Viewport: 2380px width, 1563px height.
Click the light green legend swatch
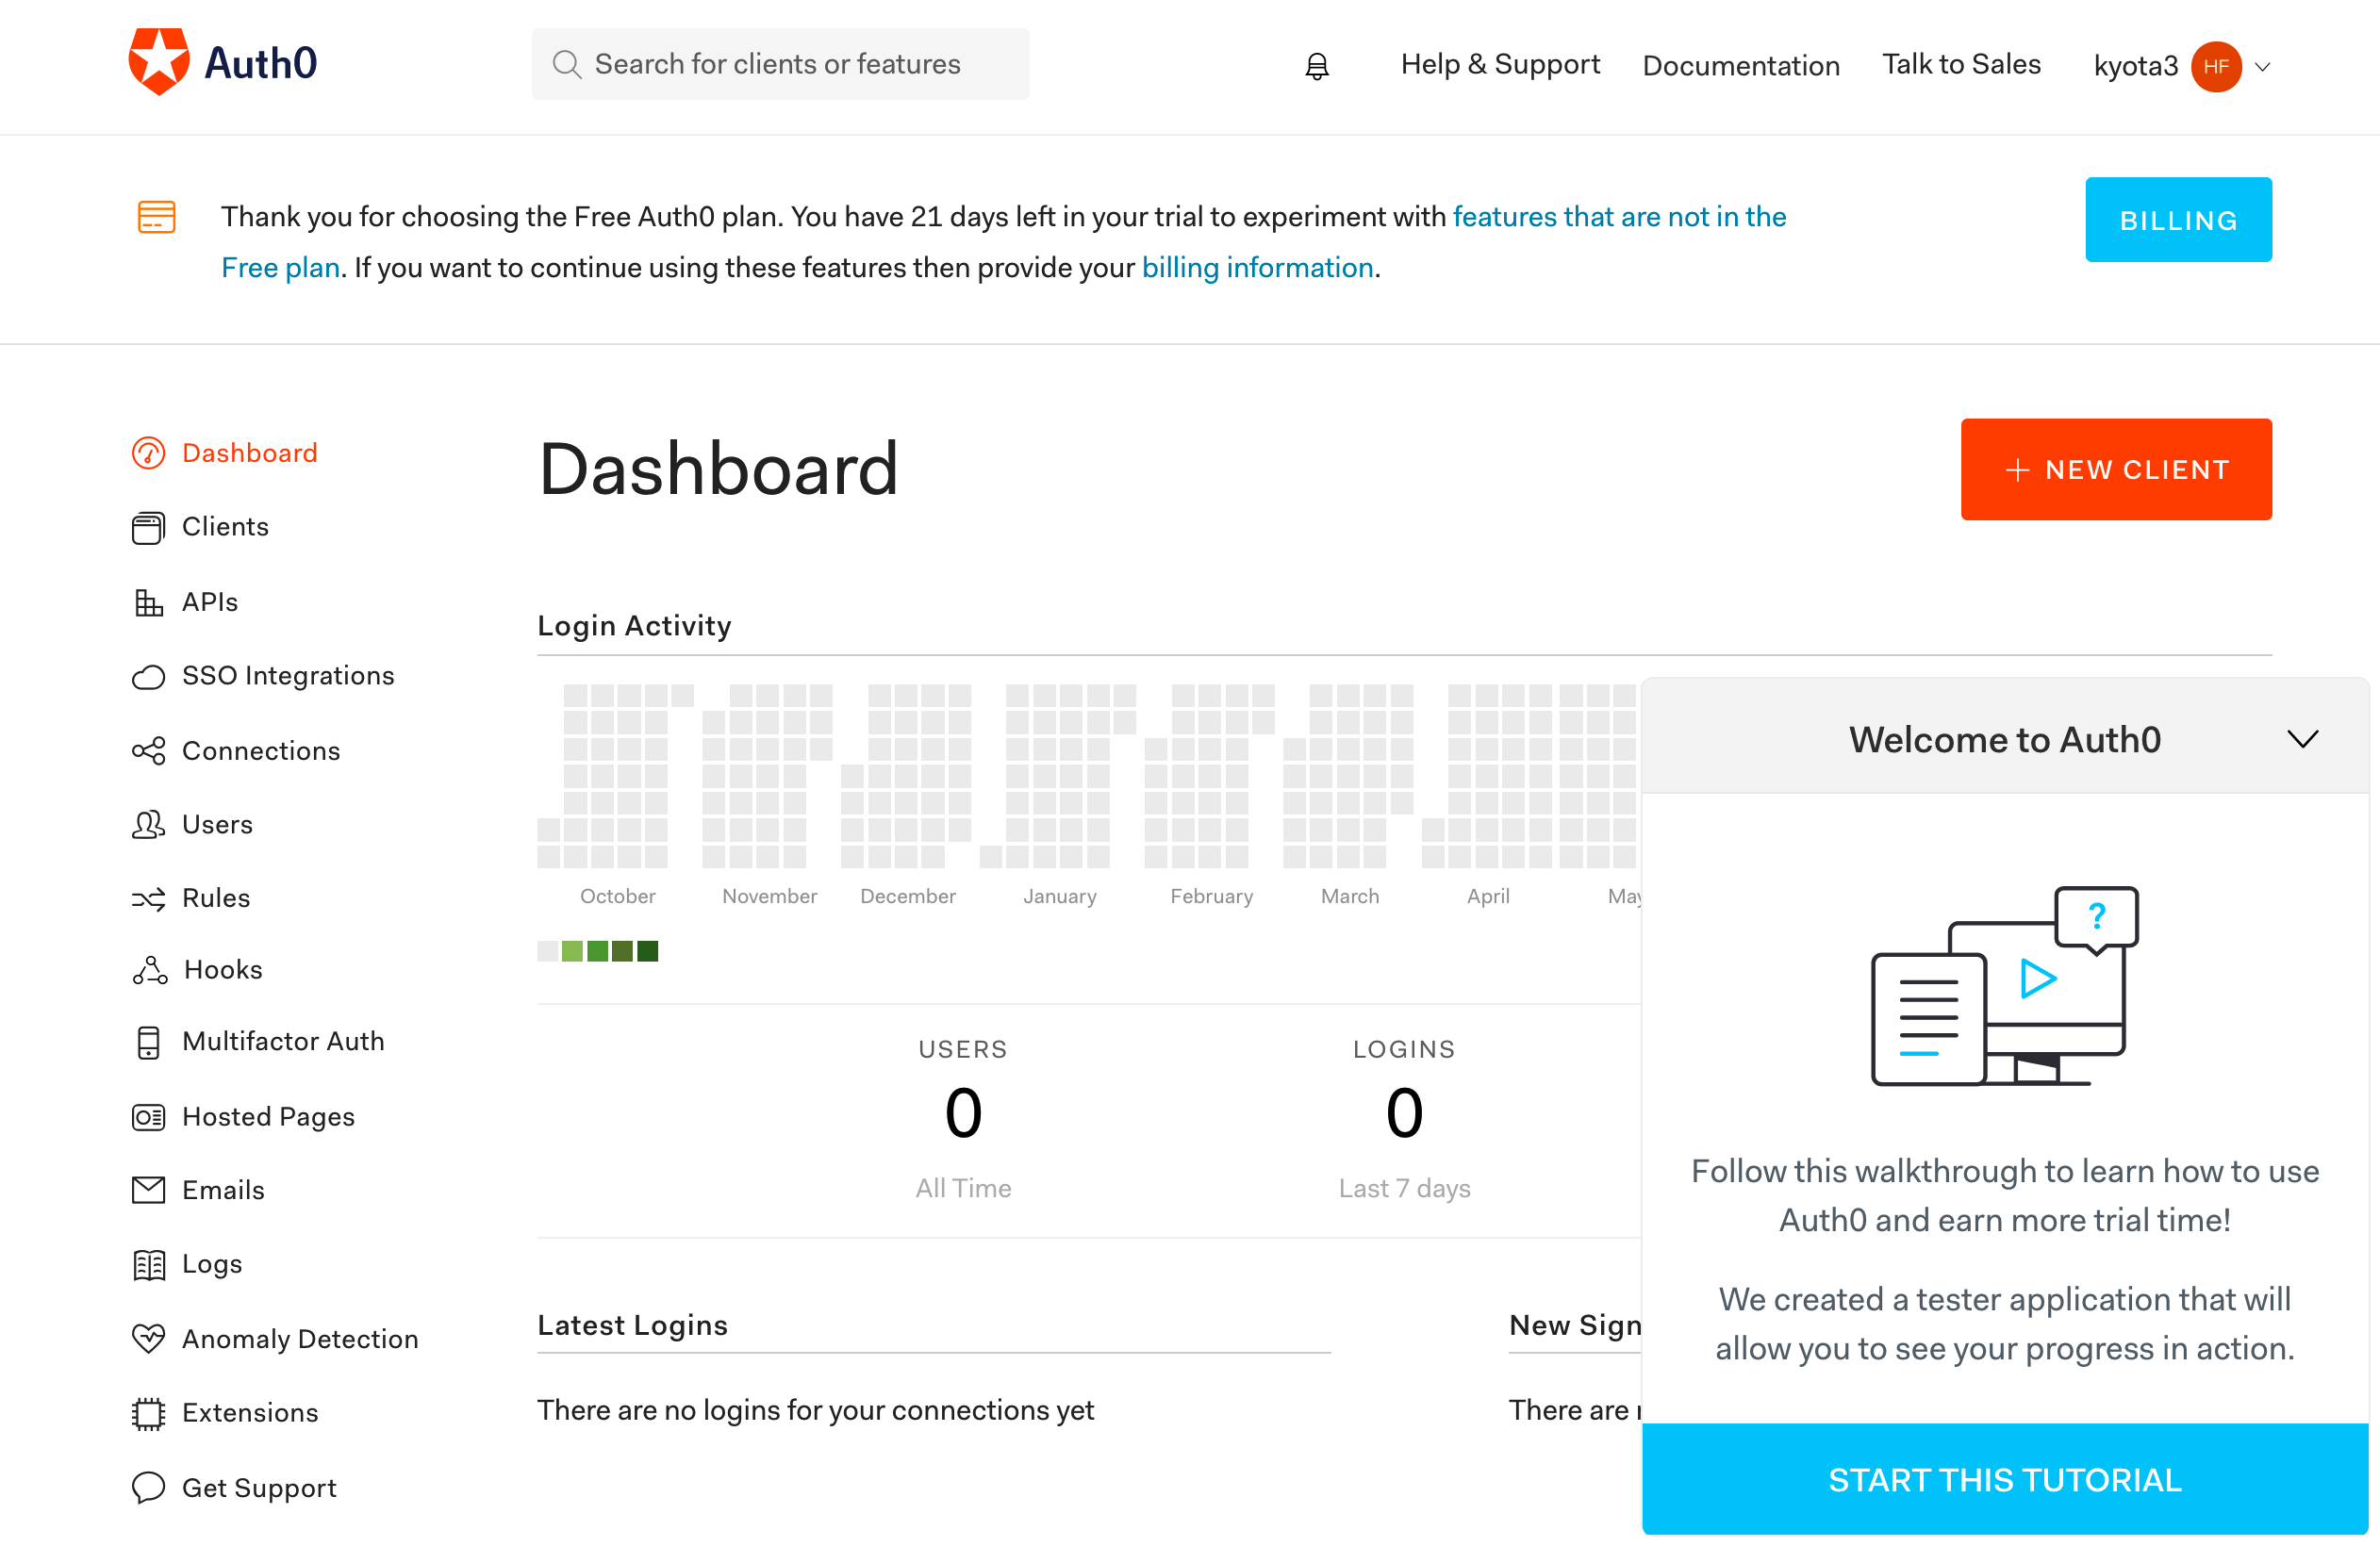[x=572, y=951]
